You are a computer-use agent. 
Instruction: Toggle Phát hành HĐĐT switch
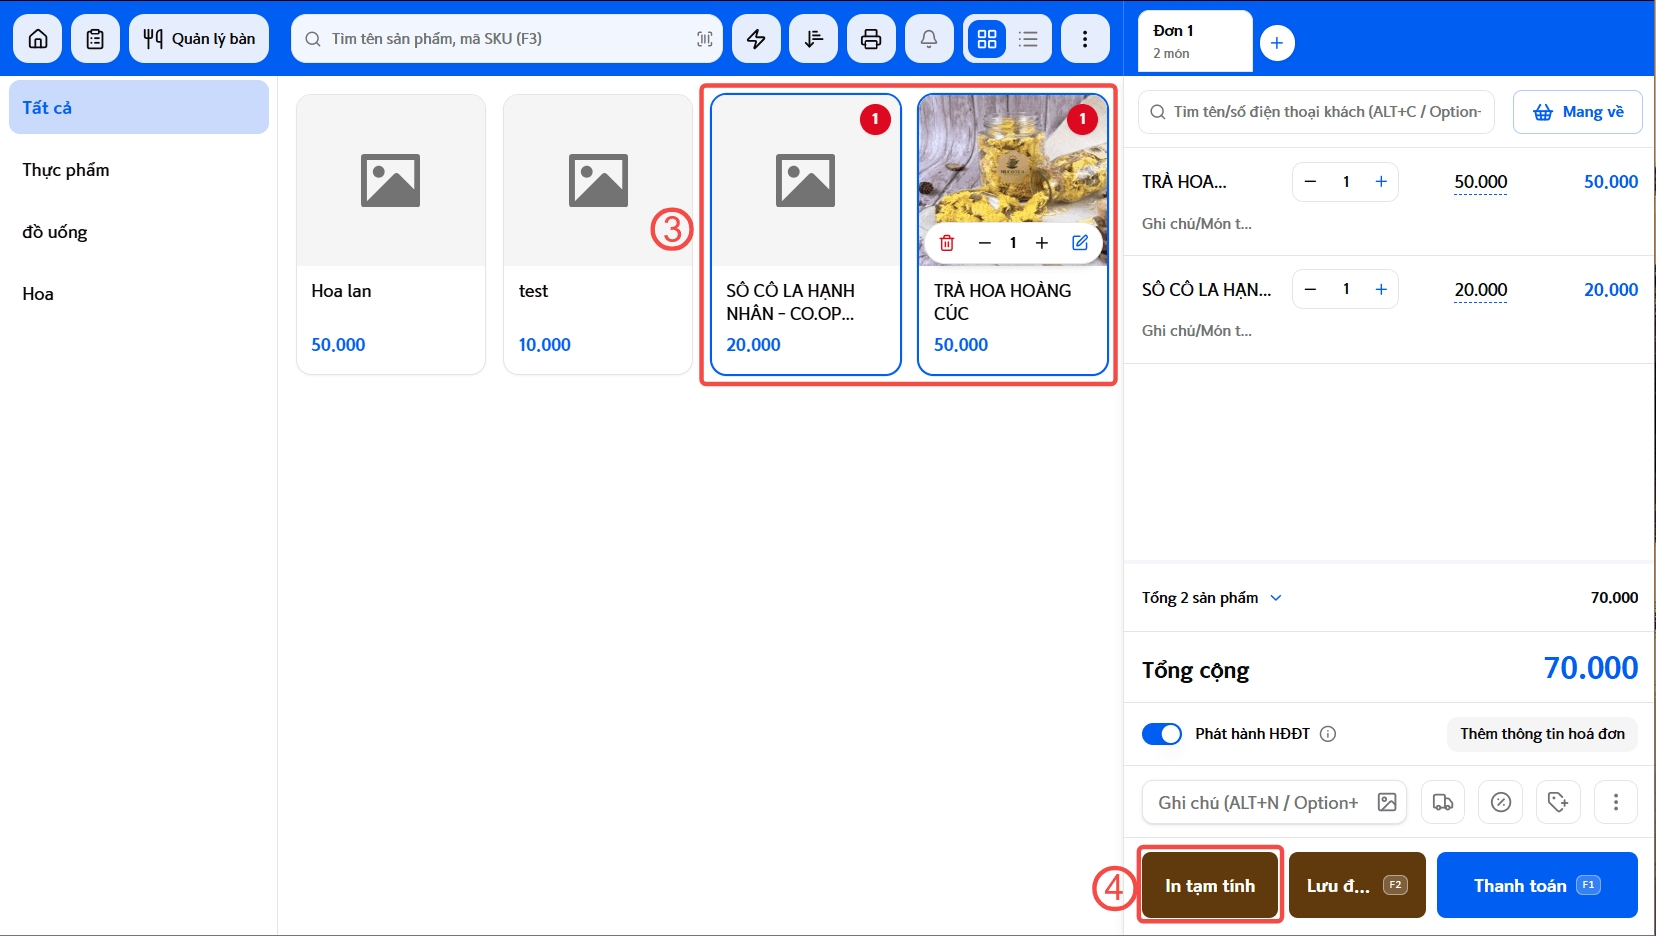coord(1162,734)
